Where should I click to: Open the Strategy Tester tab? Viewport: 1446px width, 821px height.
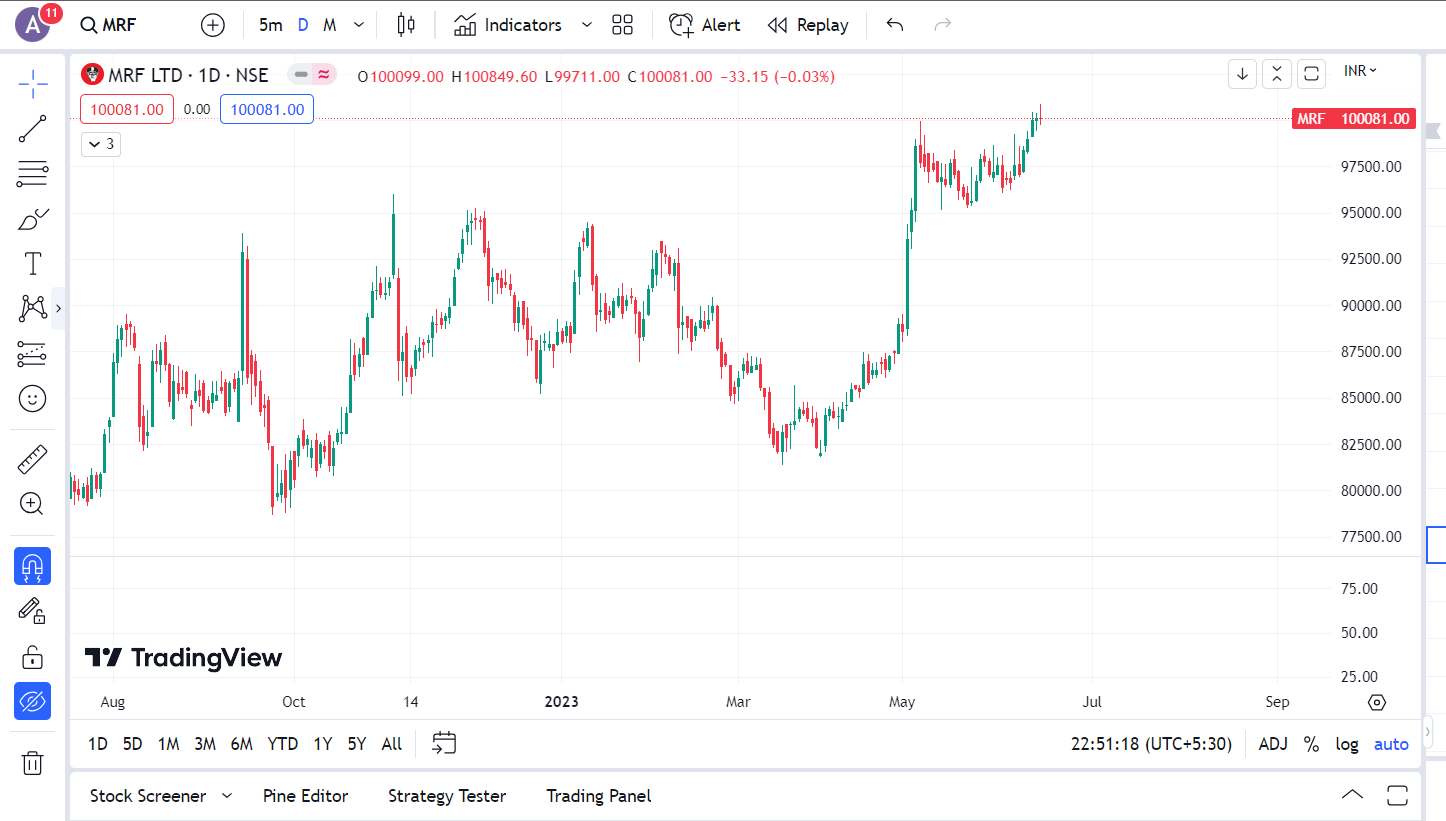(x=447, y=796)
